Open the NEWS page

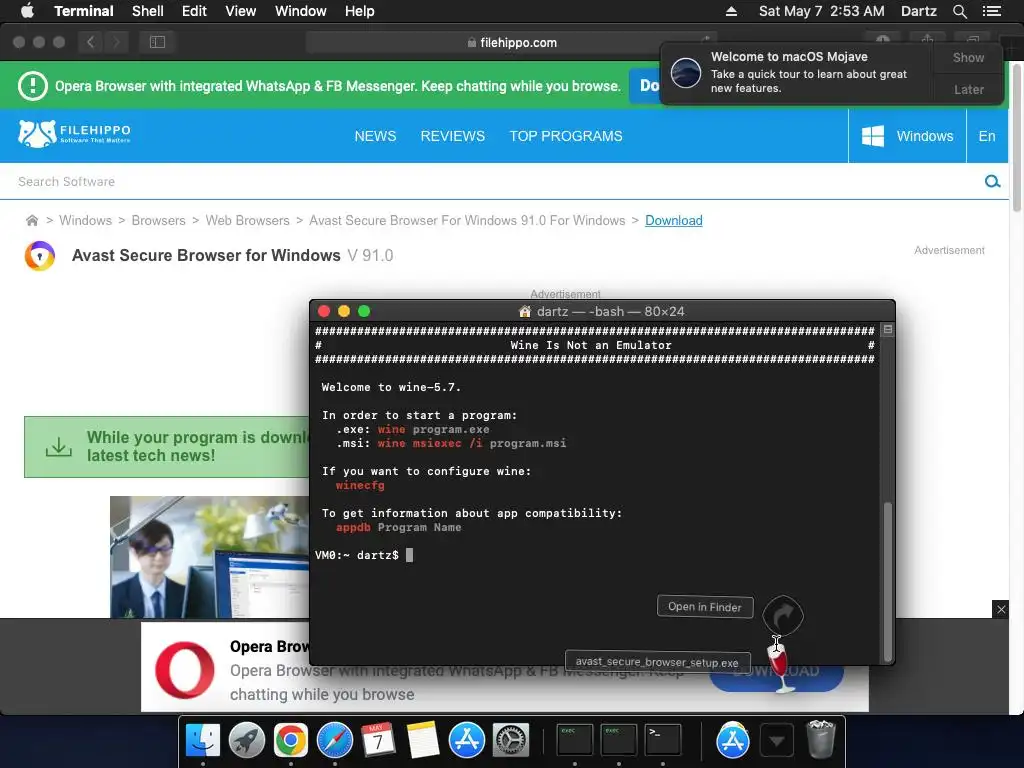tap(375, 136)
